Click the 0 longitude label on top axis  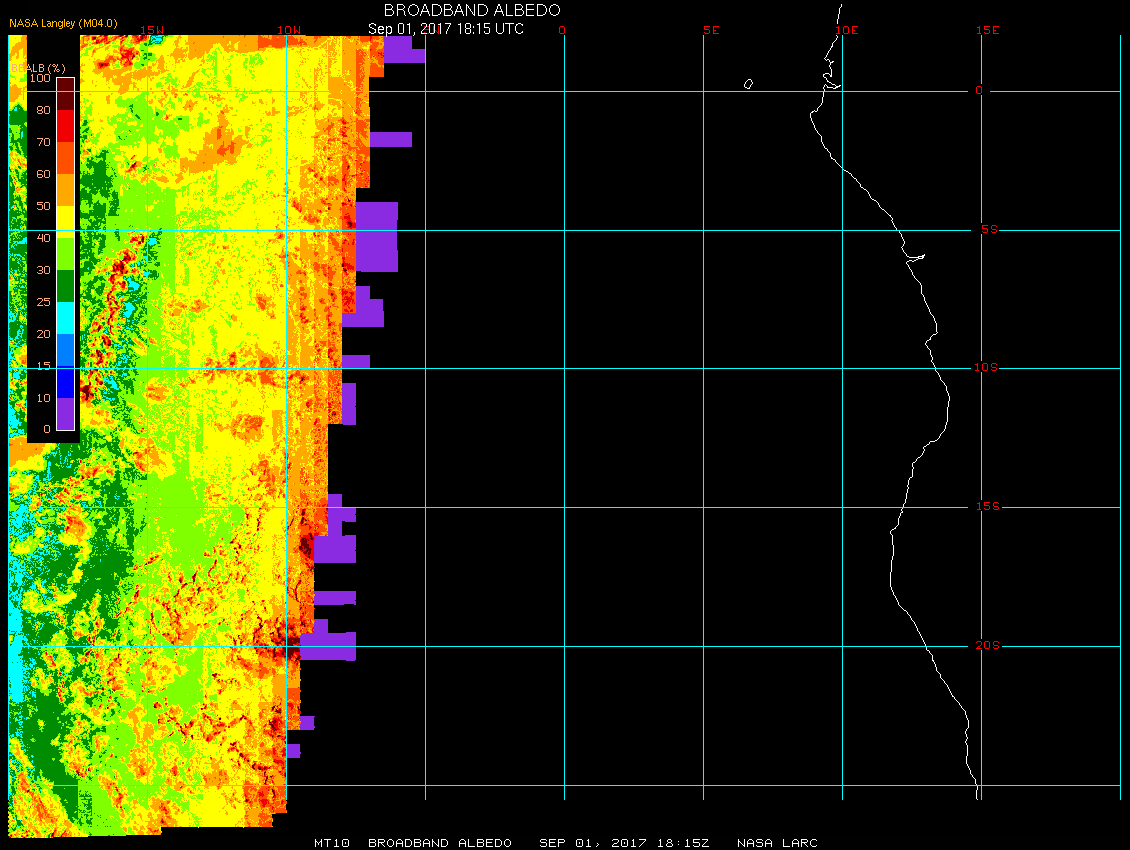(x=562, y=30)
